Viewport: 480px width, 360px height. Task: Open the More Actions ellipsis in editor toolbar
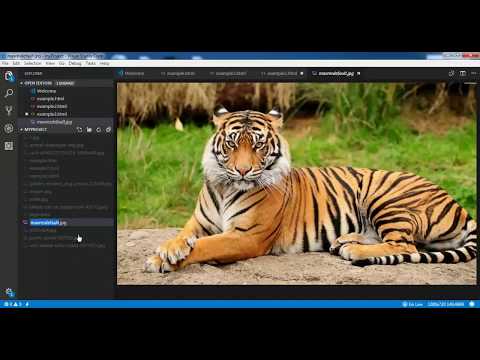474,73
